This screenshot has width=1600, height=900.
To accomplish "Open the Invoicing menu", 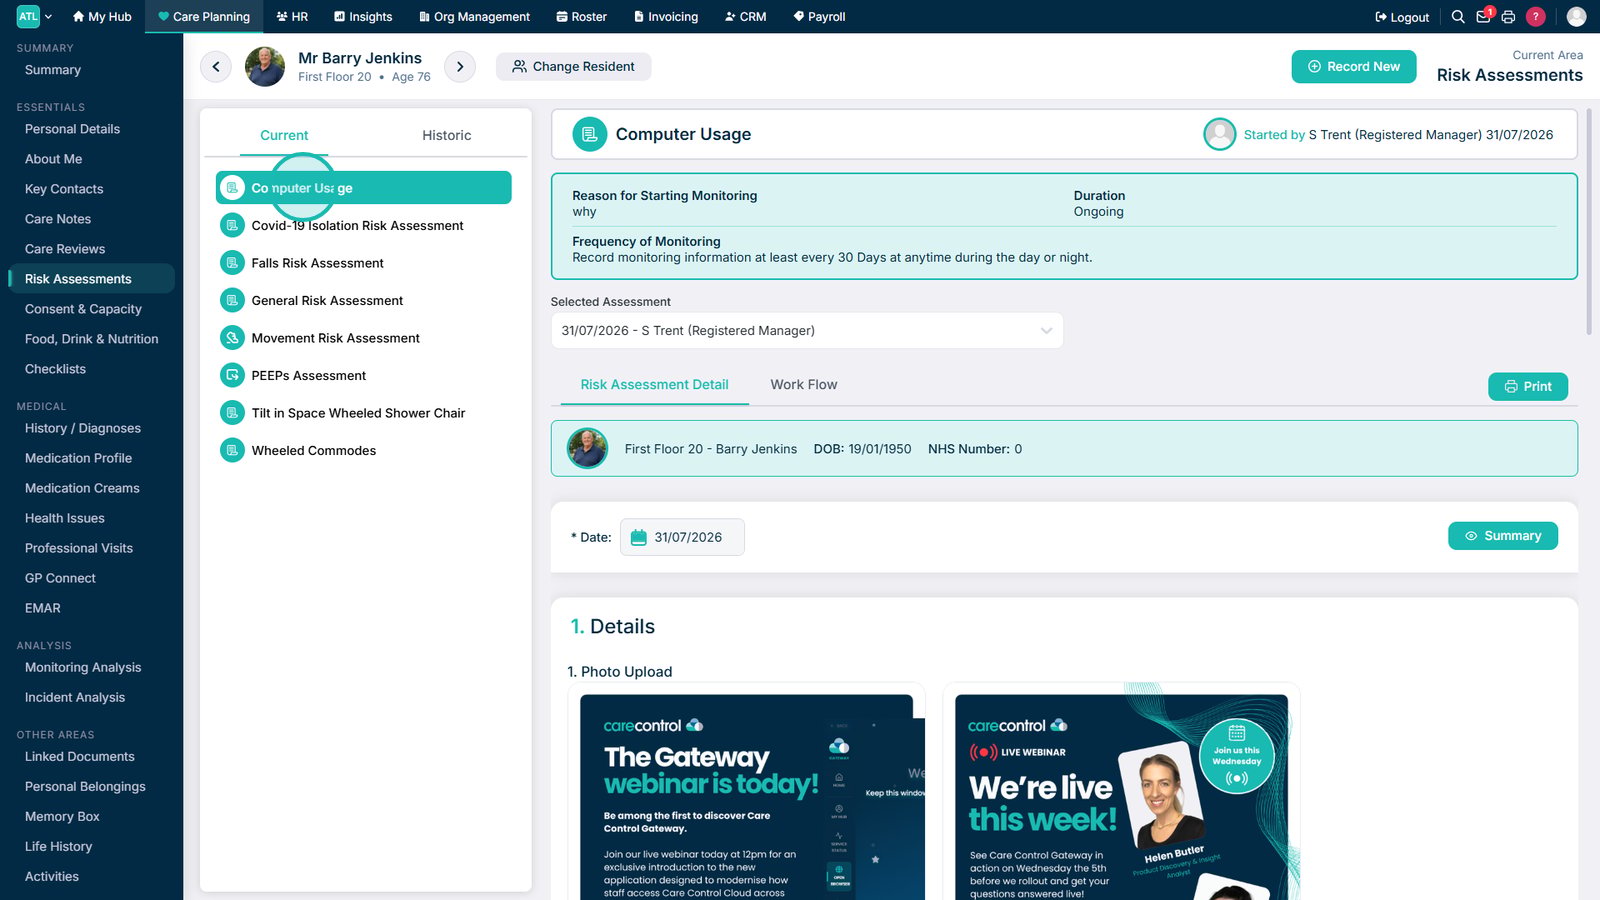I will 666,17.
